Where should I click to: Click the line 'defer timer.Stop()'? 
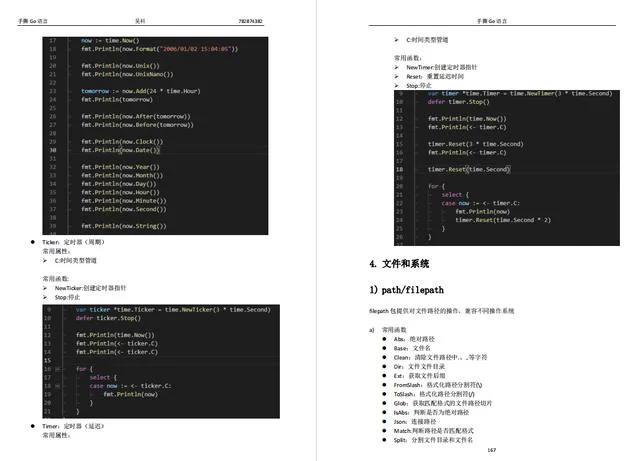pyautogui.click(x=459, y=102)
